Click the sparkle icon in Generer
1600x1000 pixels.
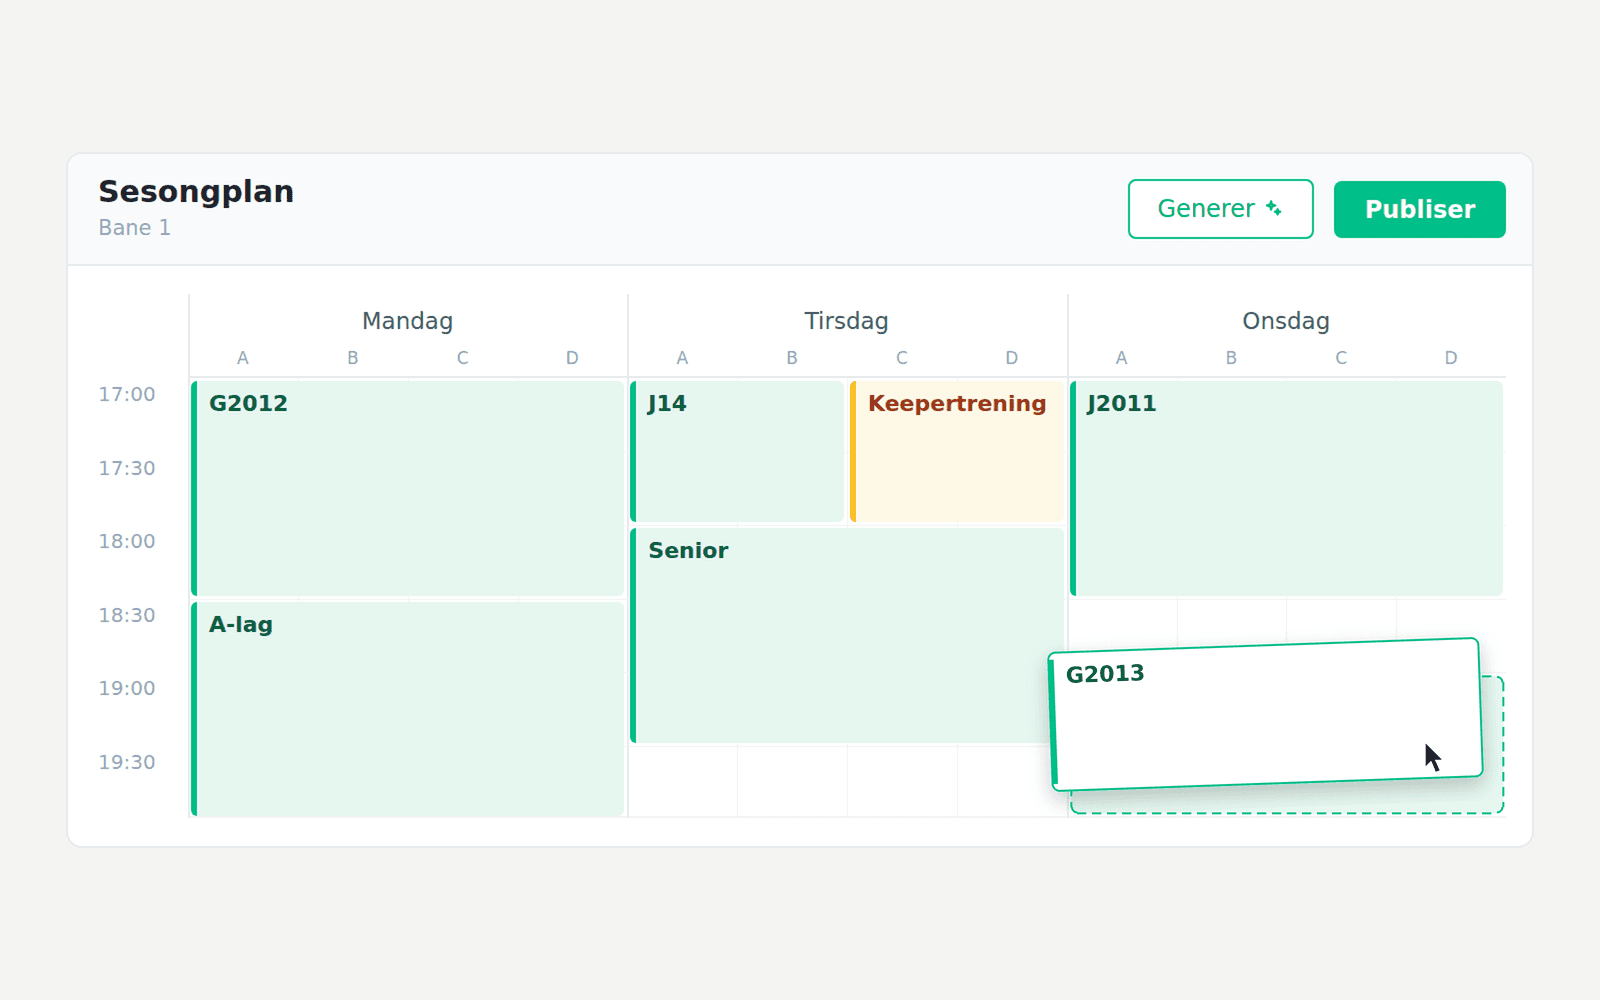coord(1273,208)
